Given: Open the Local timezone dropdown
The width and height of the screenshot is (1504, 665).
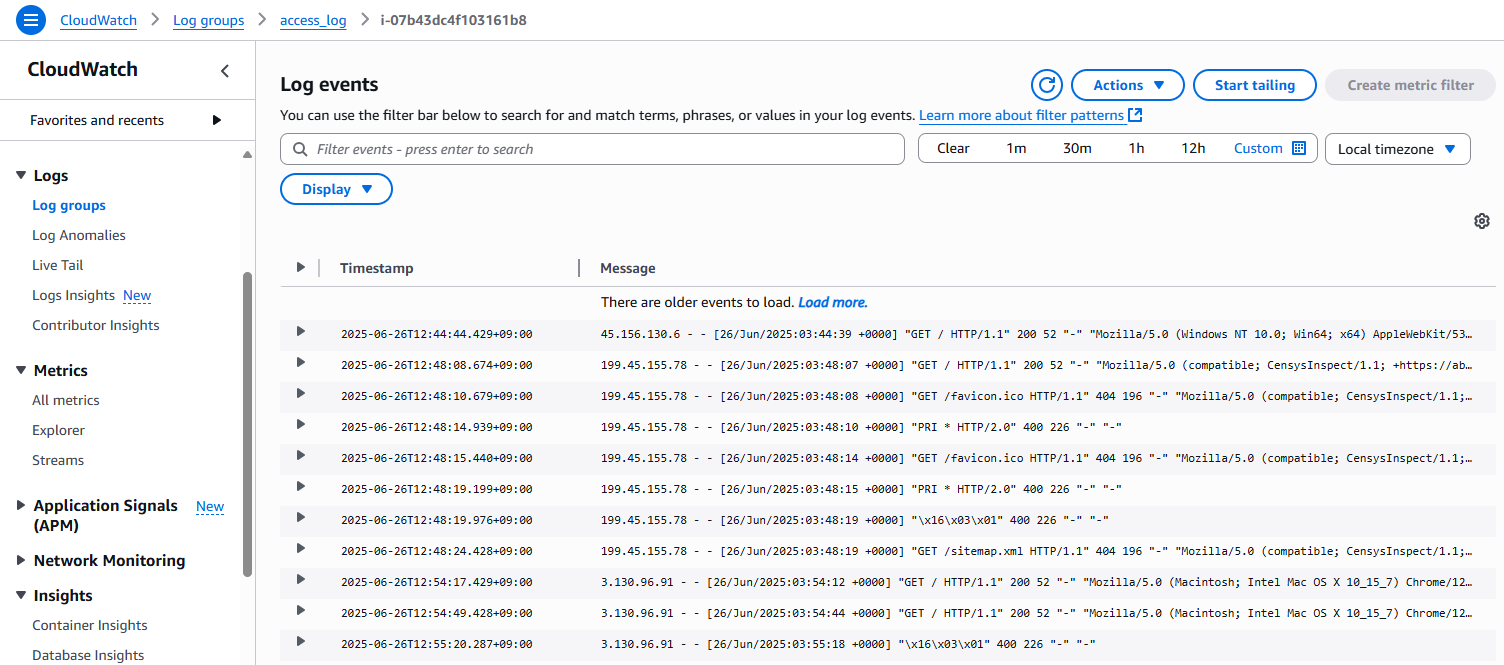Looking at the screenshot, I should point(1397,149).
